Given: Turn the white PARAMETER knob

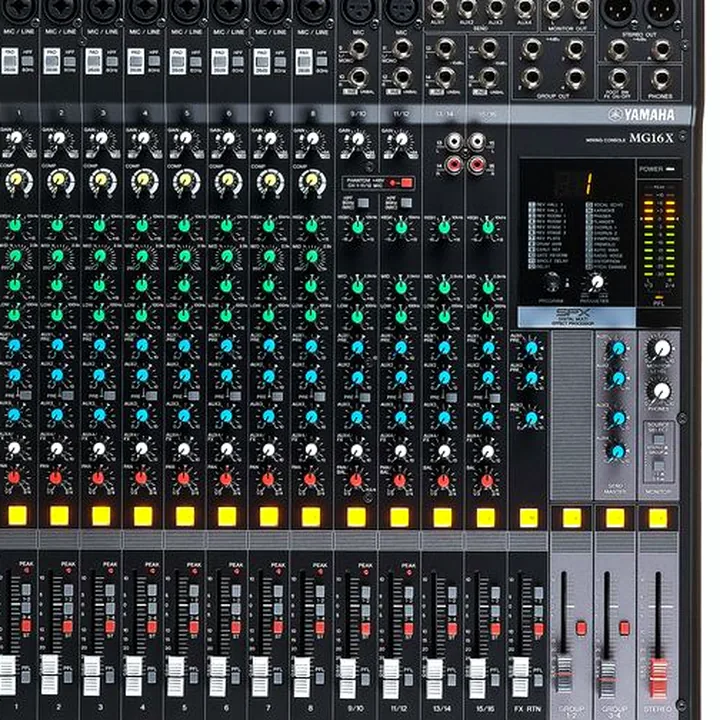Looking at the screenshot, I should pos(596,282).
